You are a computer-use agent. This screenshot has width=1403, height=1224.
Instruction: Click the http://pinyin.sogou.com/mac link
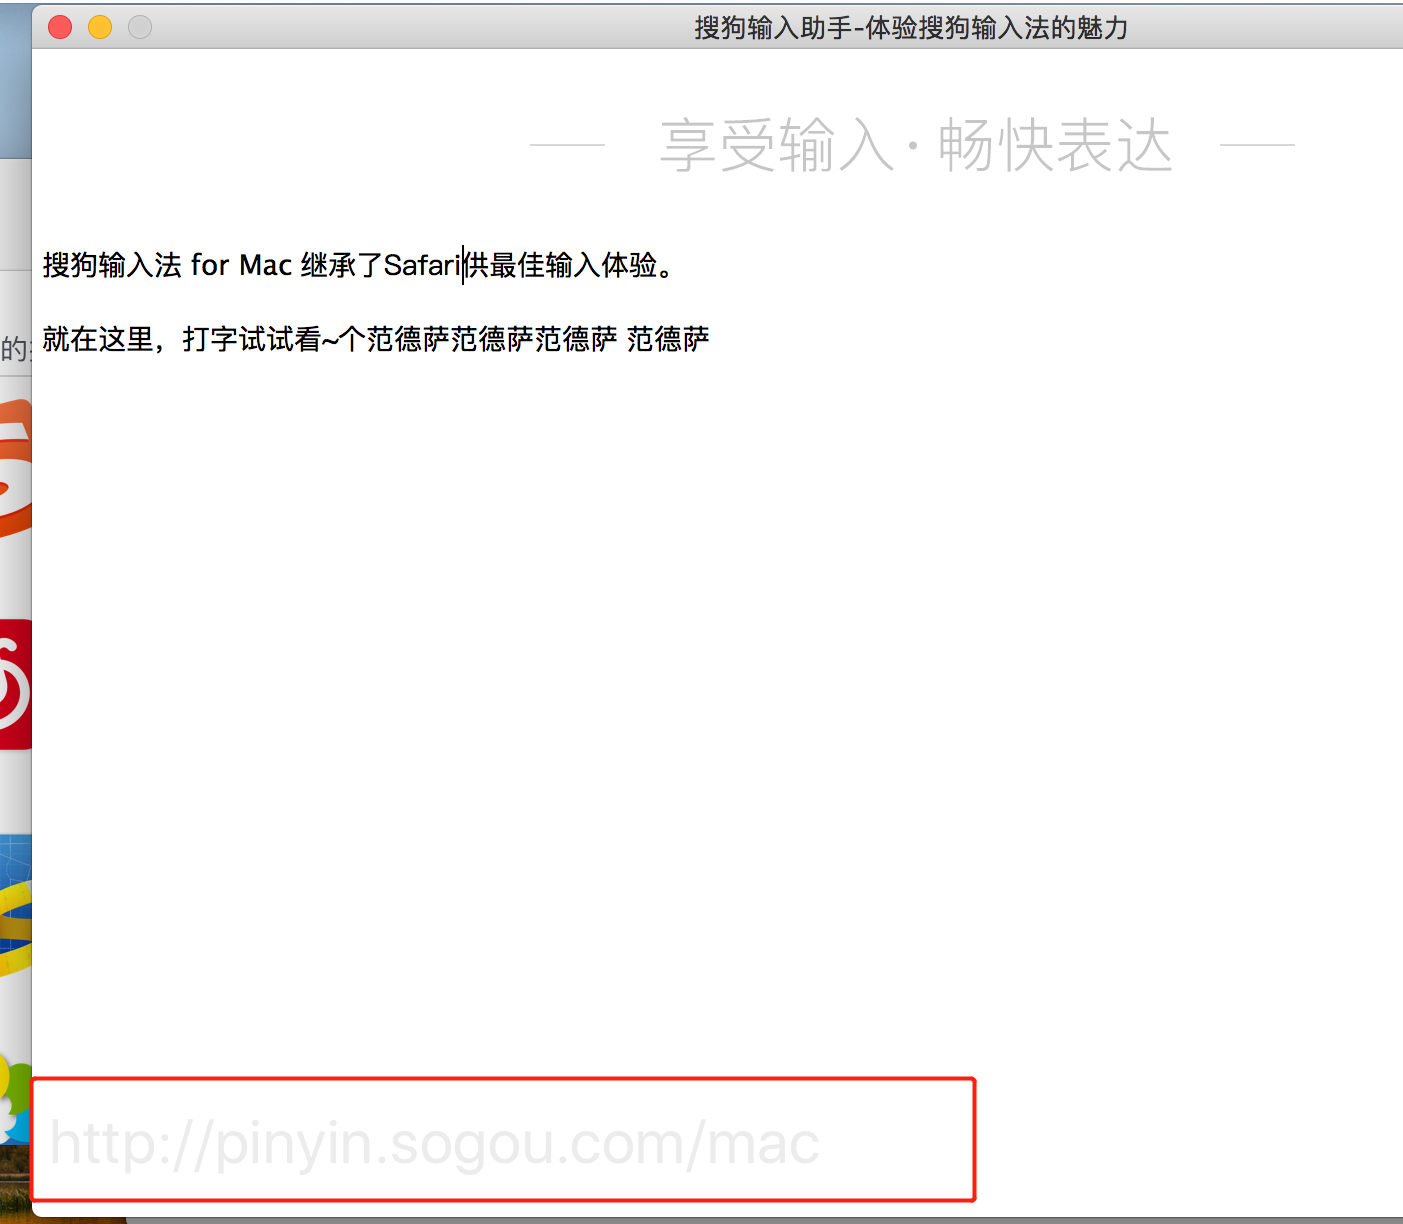coord(435,1143)
